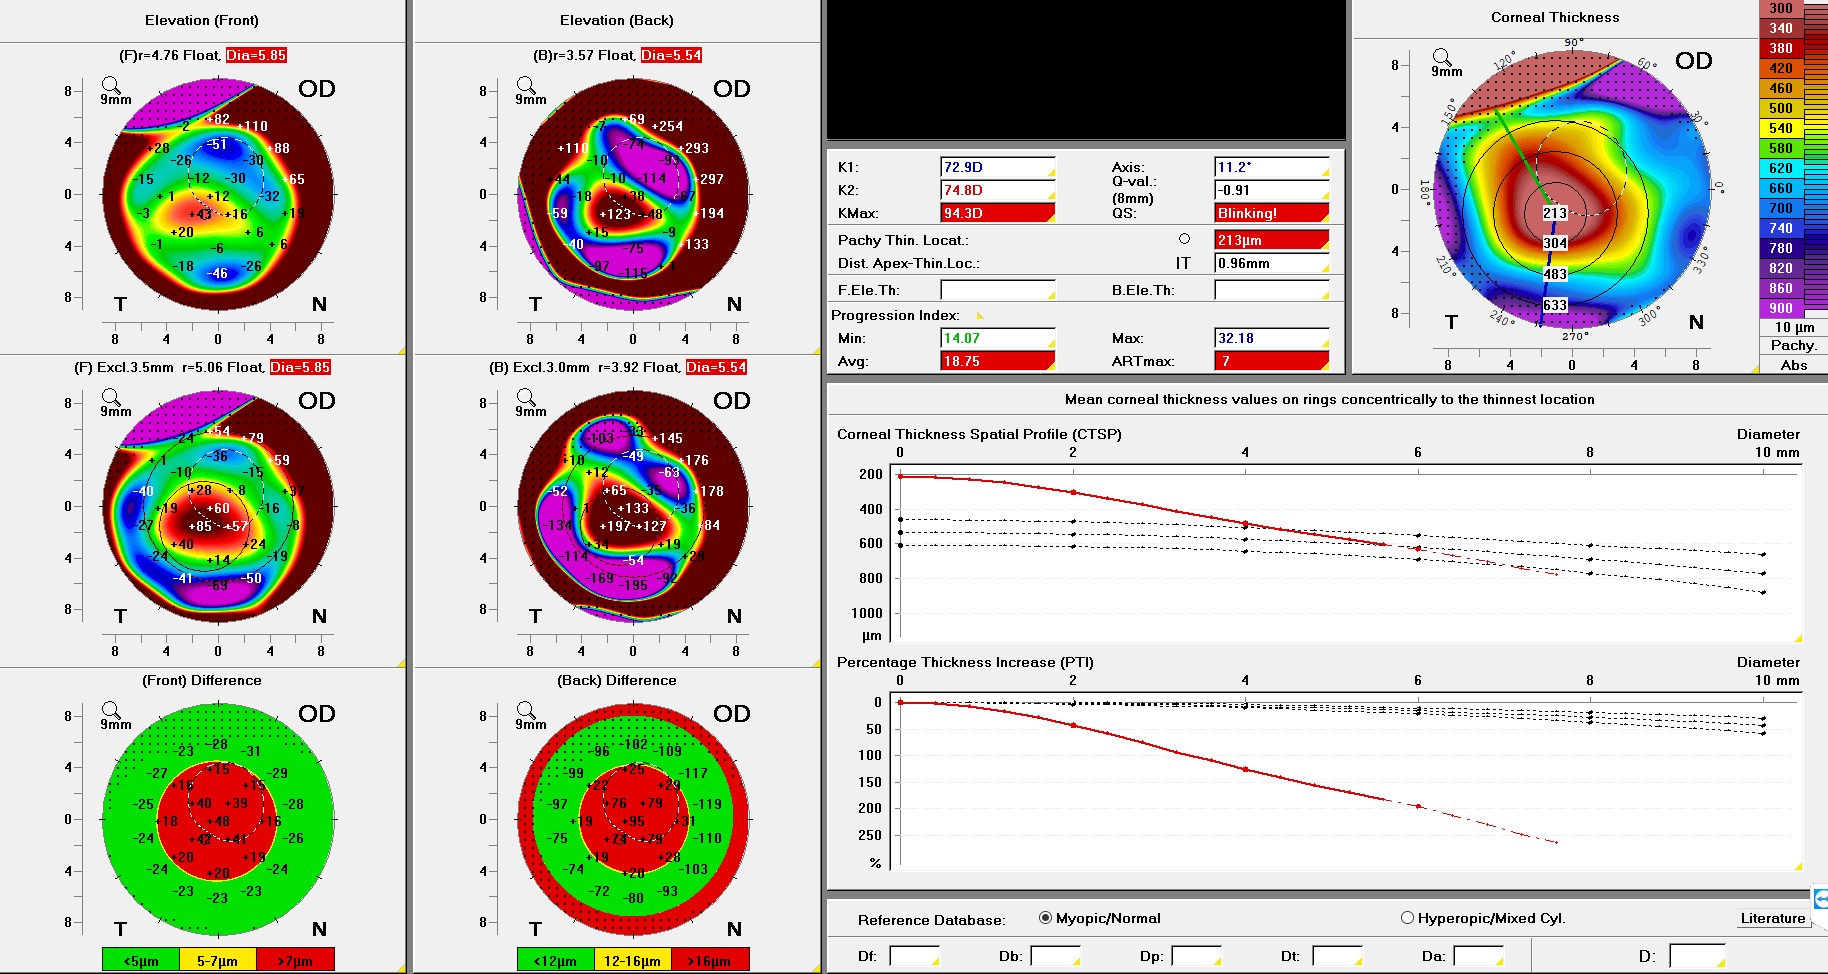Viewport: 1828px width, 974px height.
Task: Click Progression Index Avg field 18.75
Action: pos(998,361)
